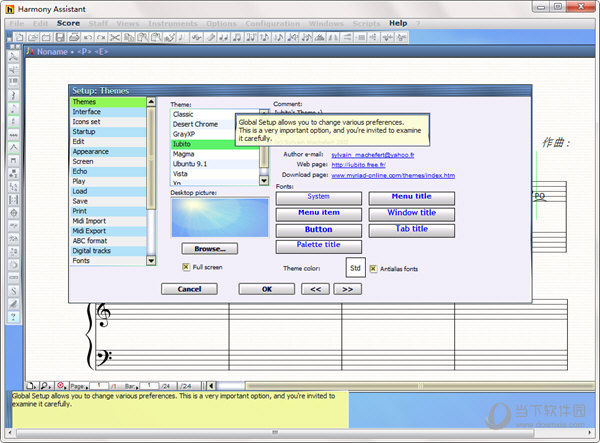
Task: Click the magnifier zoom icon in bottom bar
Action: [46, 386]
